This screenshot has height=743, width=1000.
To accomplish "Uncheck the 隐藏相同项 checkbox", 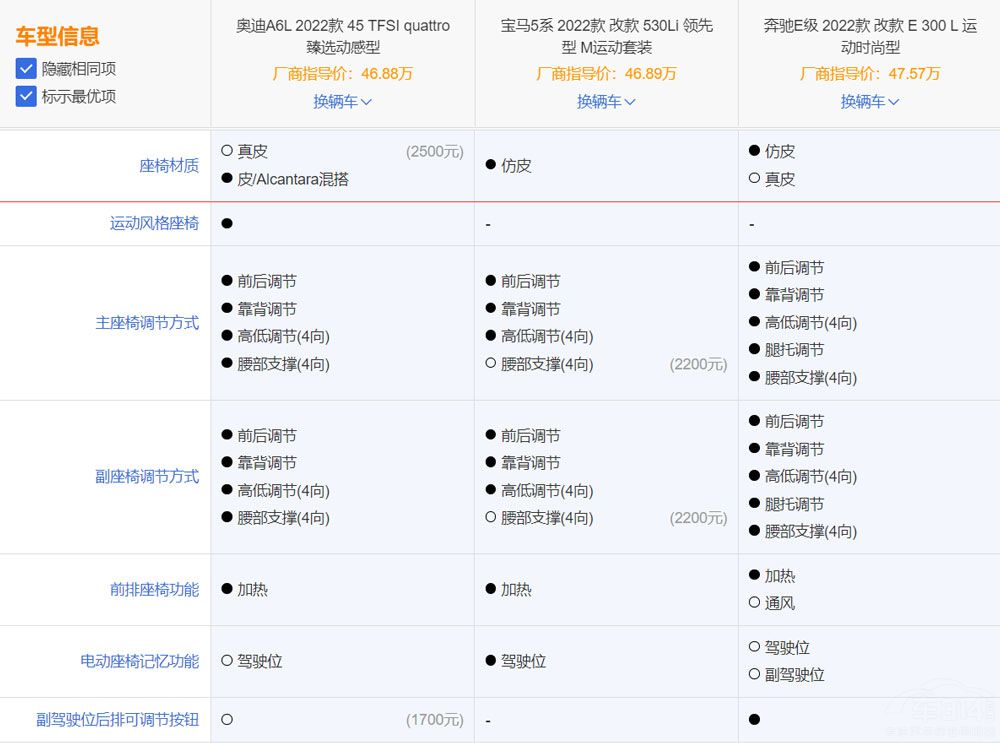I will [x=26, y=68].
